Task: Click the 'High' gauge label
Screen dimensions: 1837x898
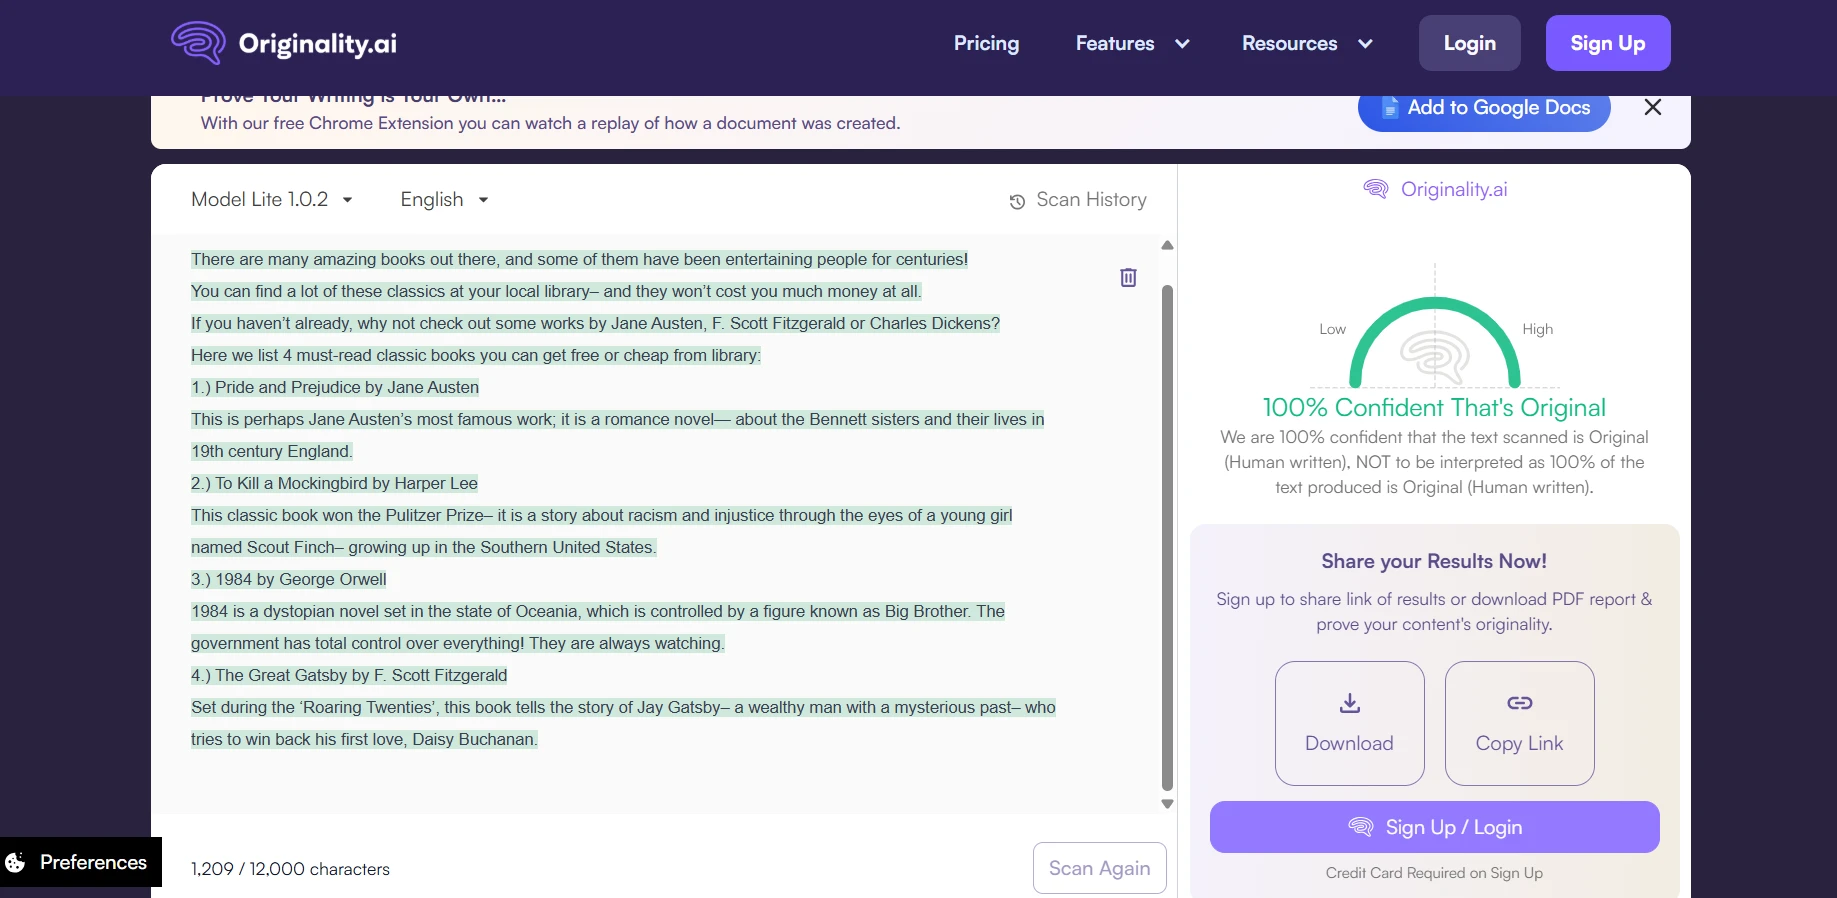Action: pos(1538,329)
